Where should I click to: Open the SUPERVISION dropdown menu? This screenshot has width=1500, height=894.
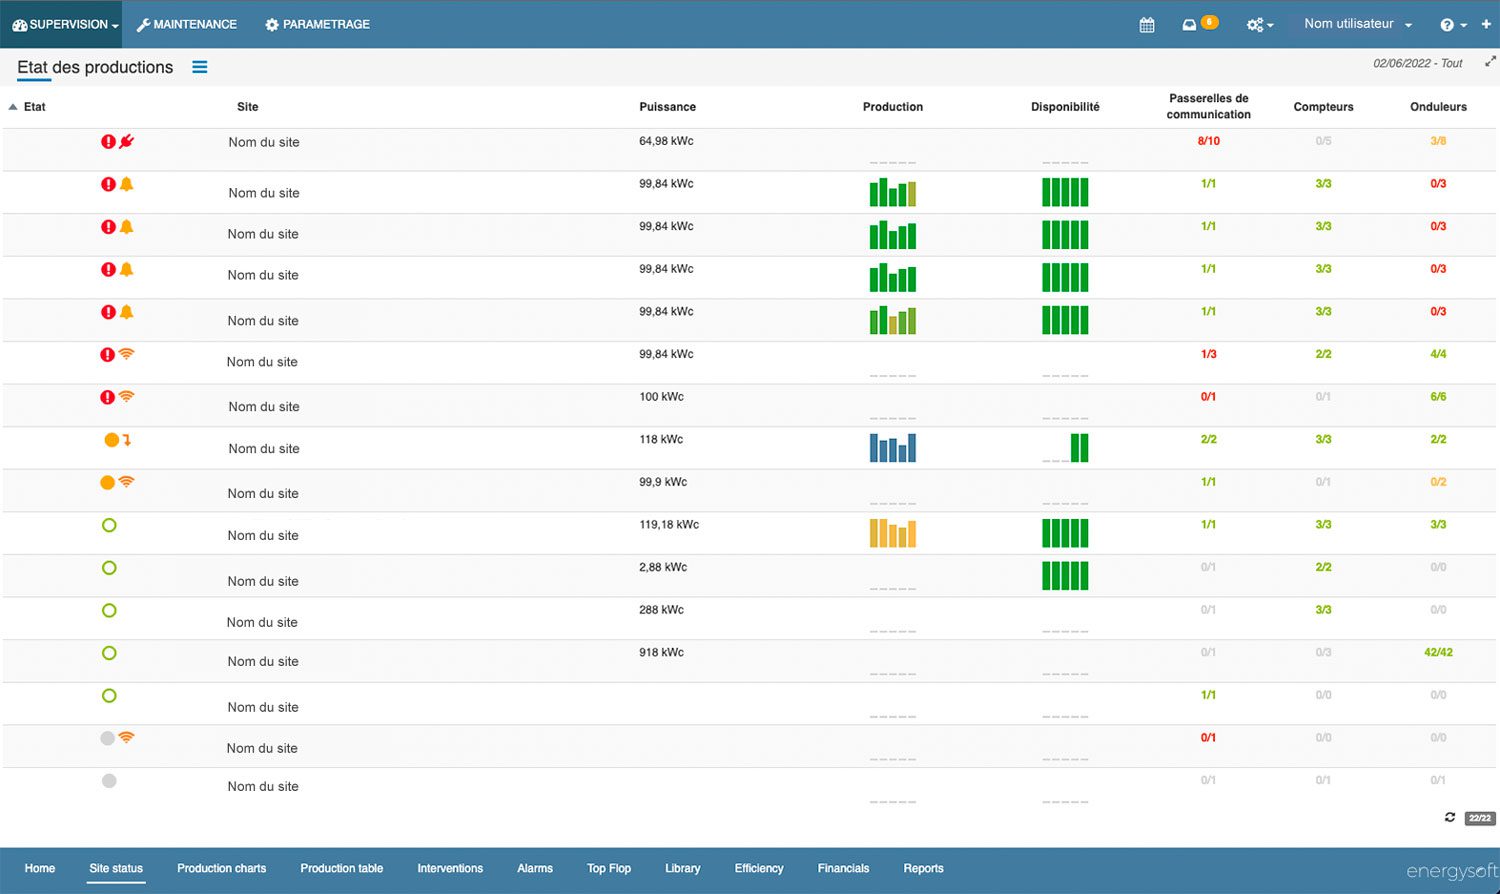coord(66,24)
